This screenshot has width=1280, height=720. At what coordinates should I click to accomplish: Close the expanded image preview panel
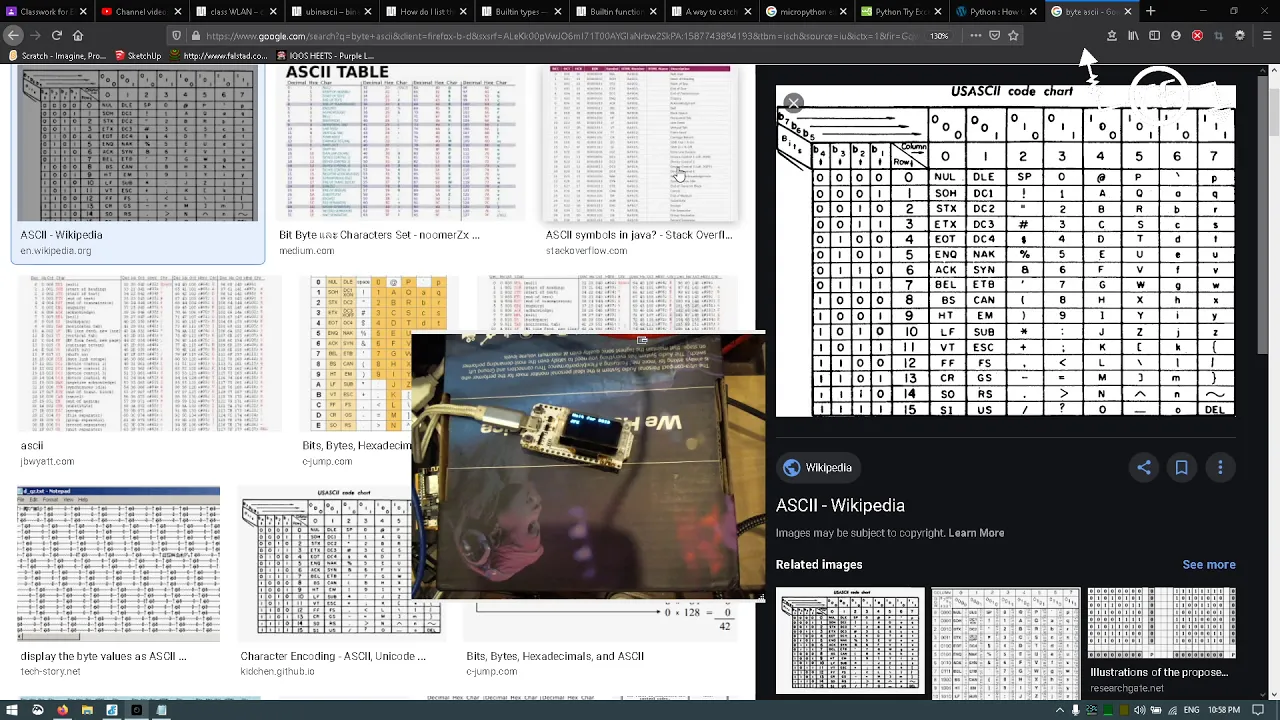click(793, 102)
